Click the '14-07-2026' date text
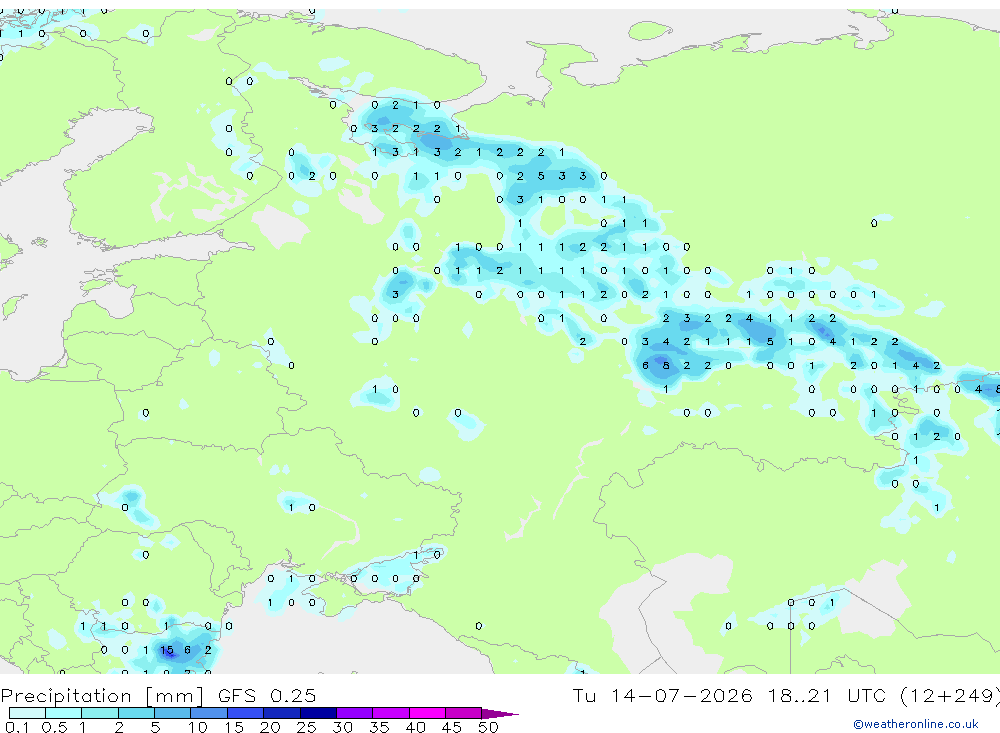 coord(681,695)
